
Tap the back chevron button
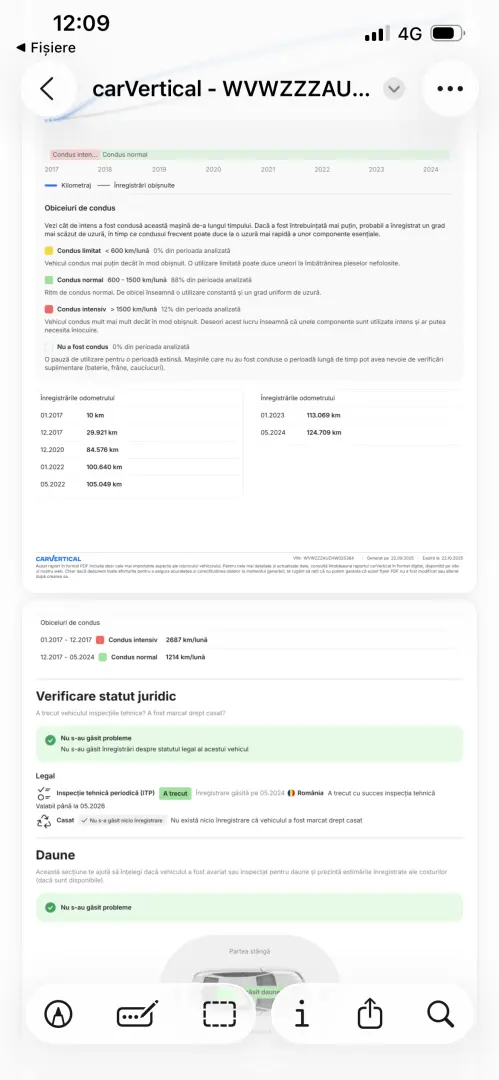point(48,89)
